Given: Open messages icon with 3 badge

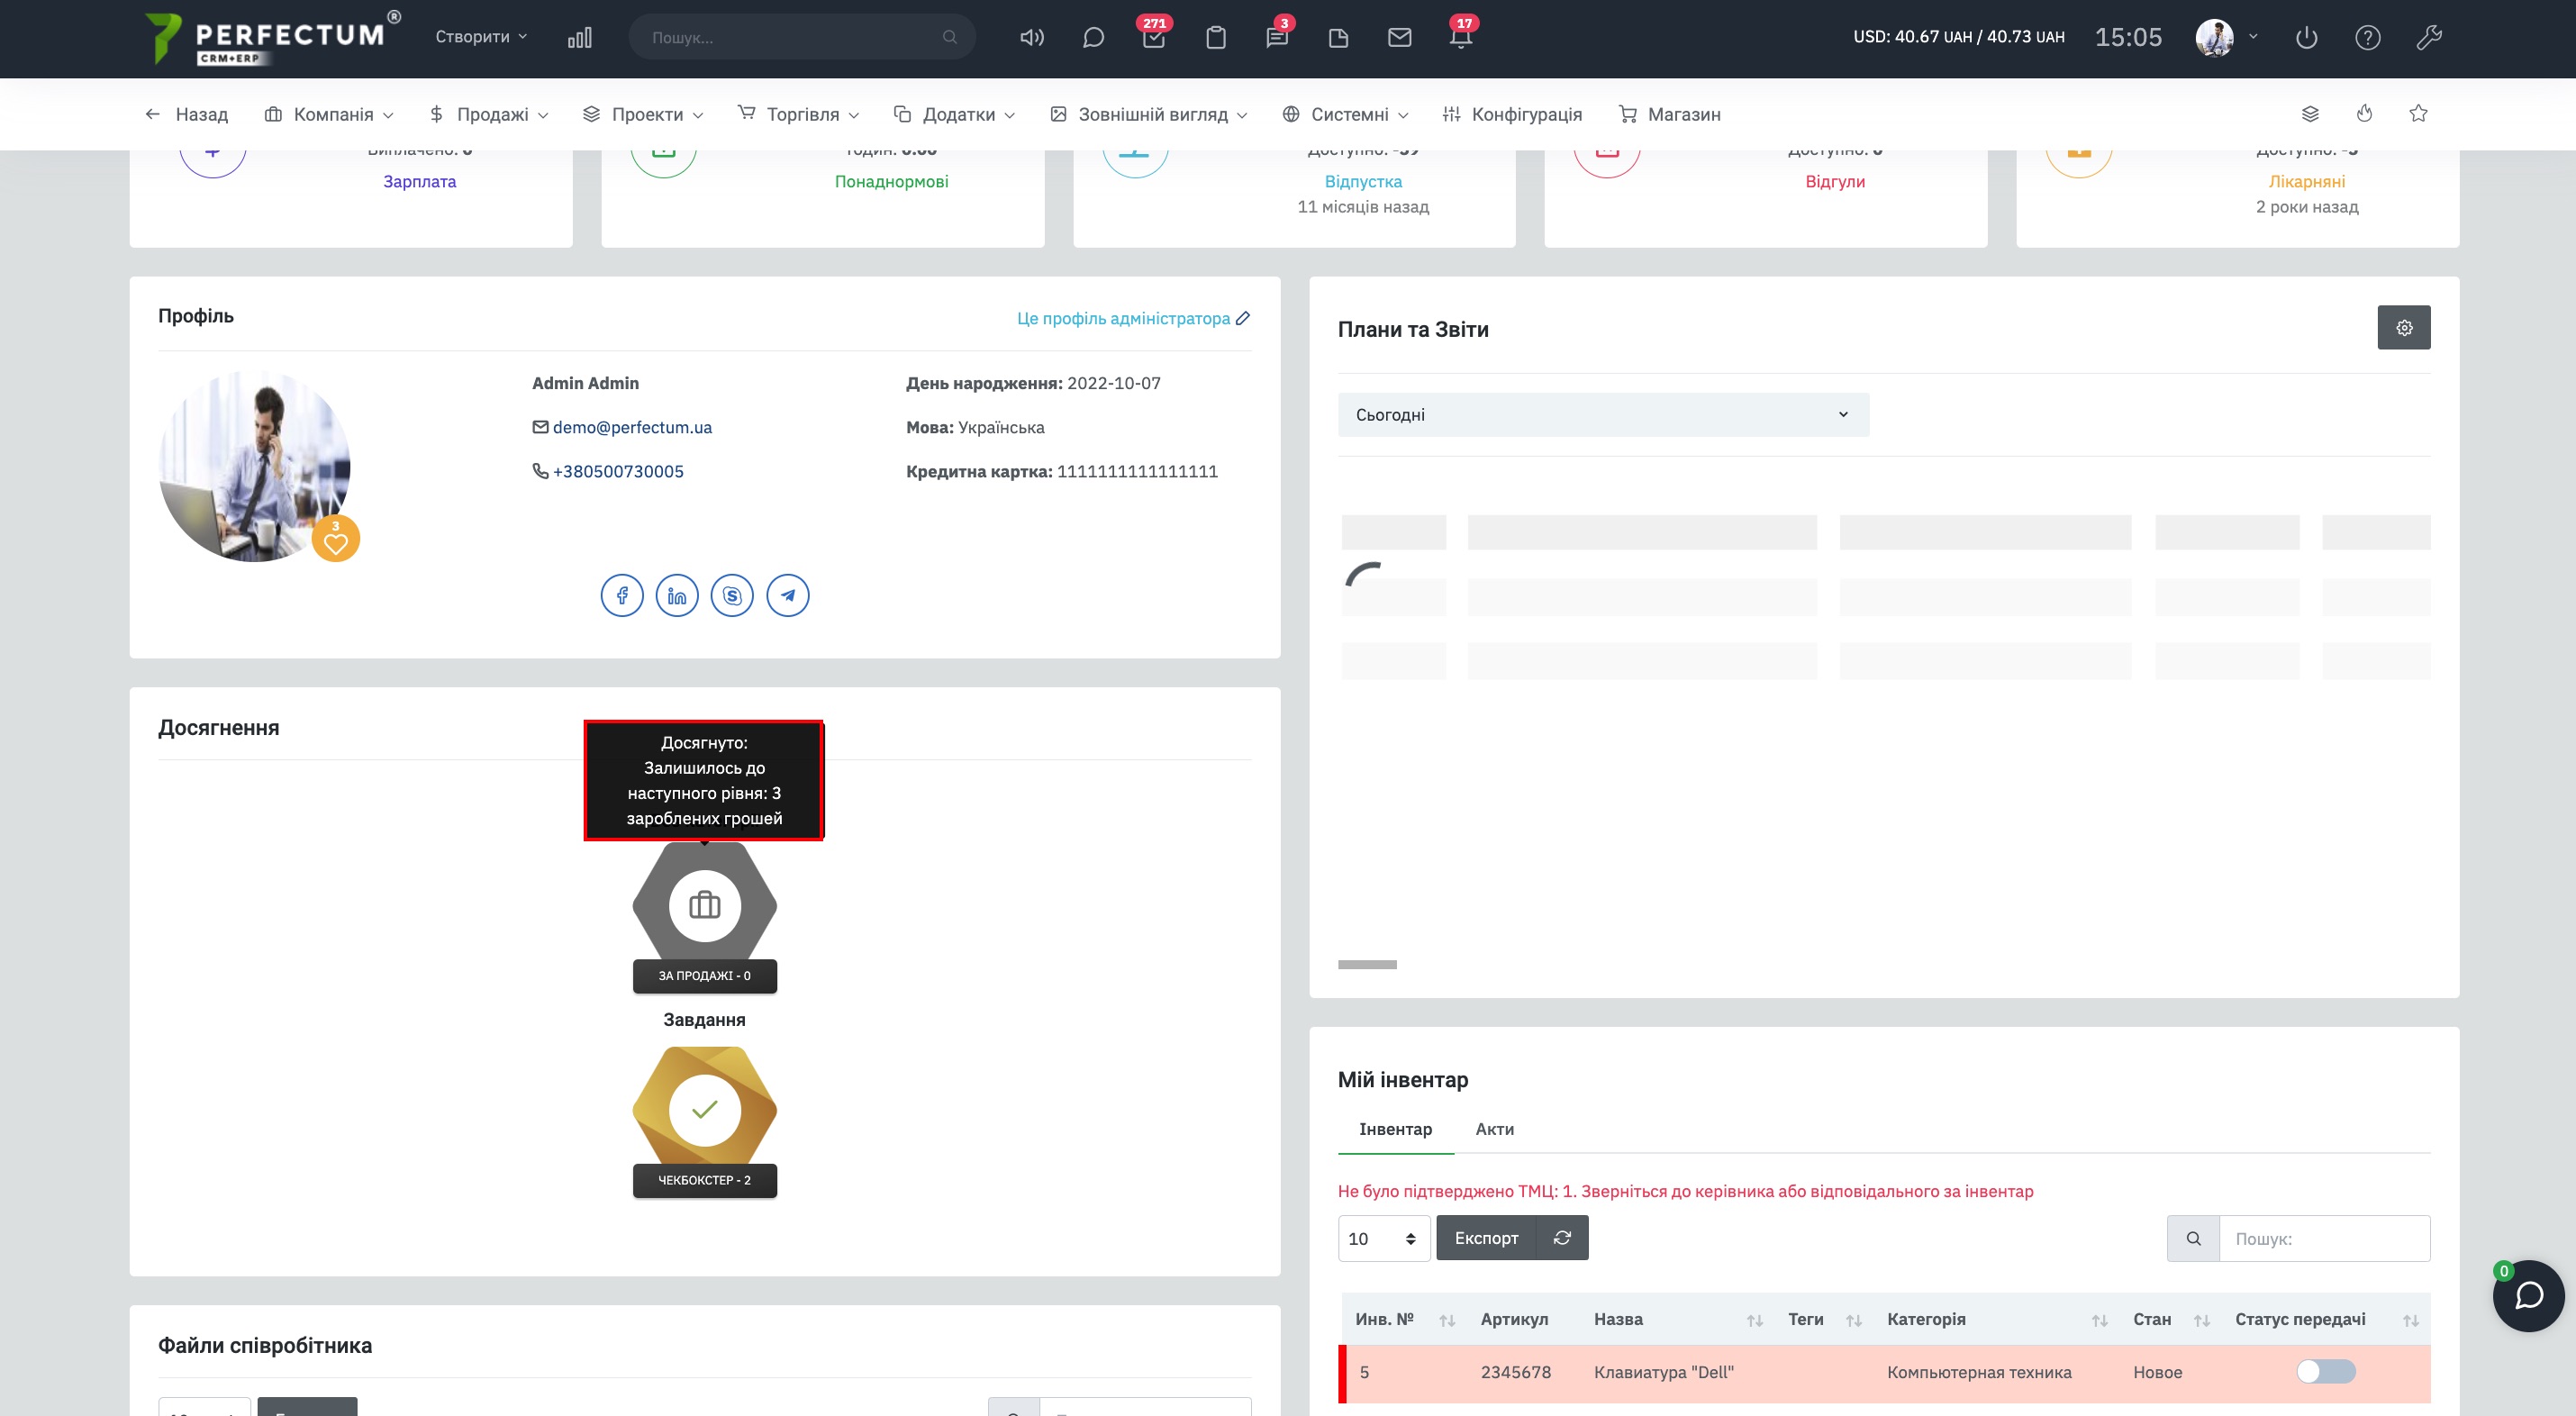Looking at the screenshot, I should click(x=1277, y=38).
